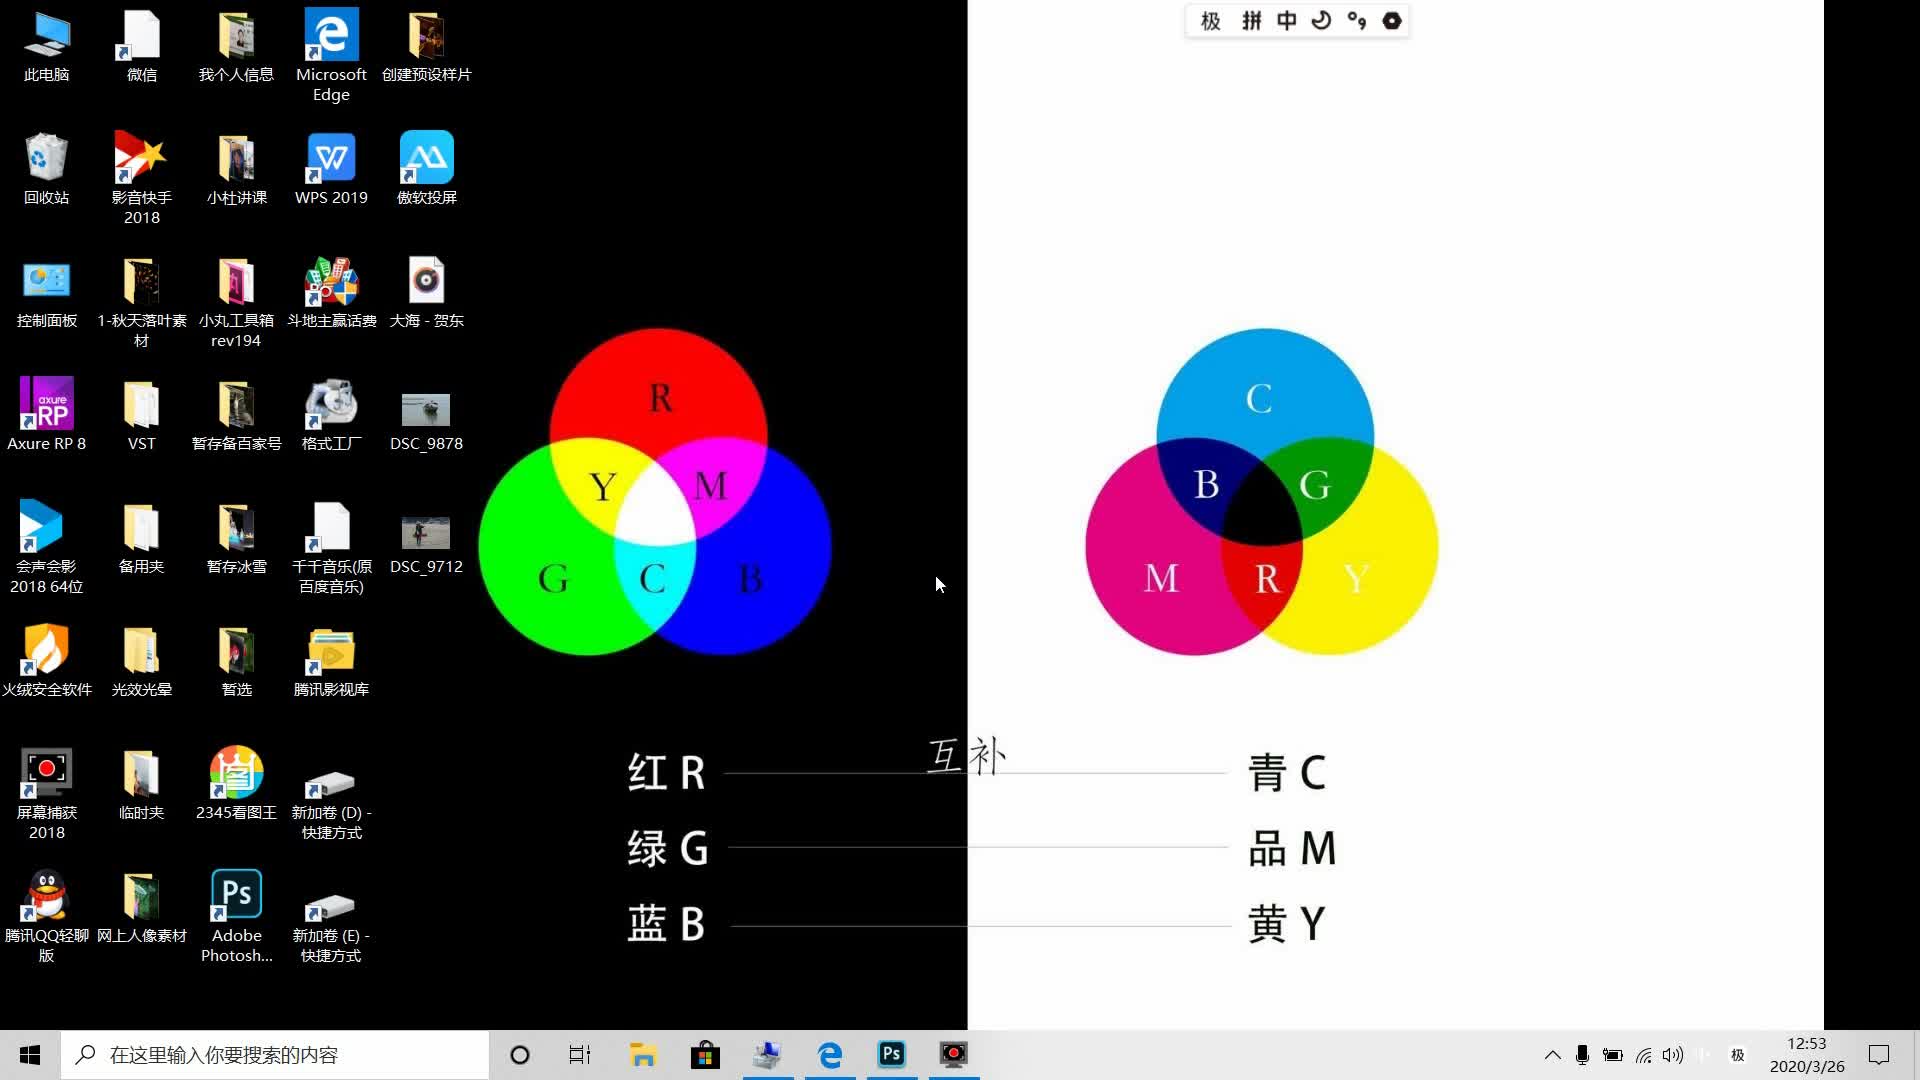1920x1080 pixels.
Task: Open the notification action center
Action: 1879,1054
